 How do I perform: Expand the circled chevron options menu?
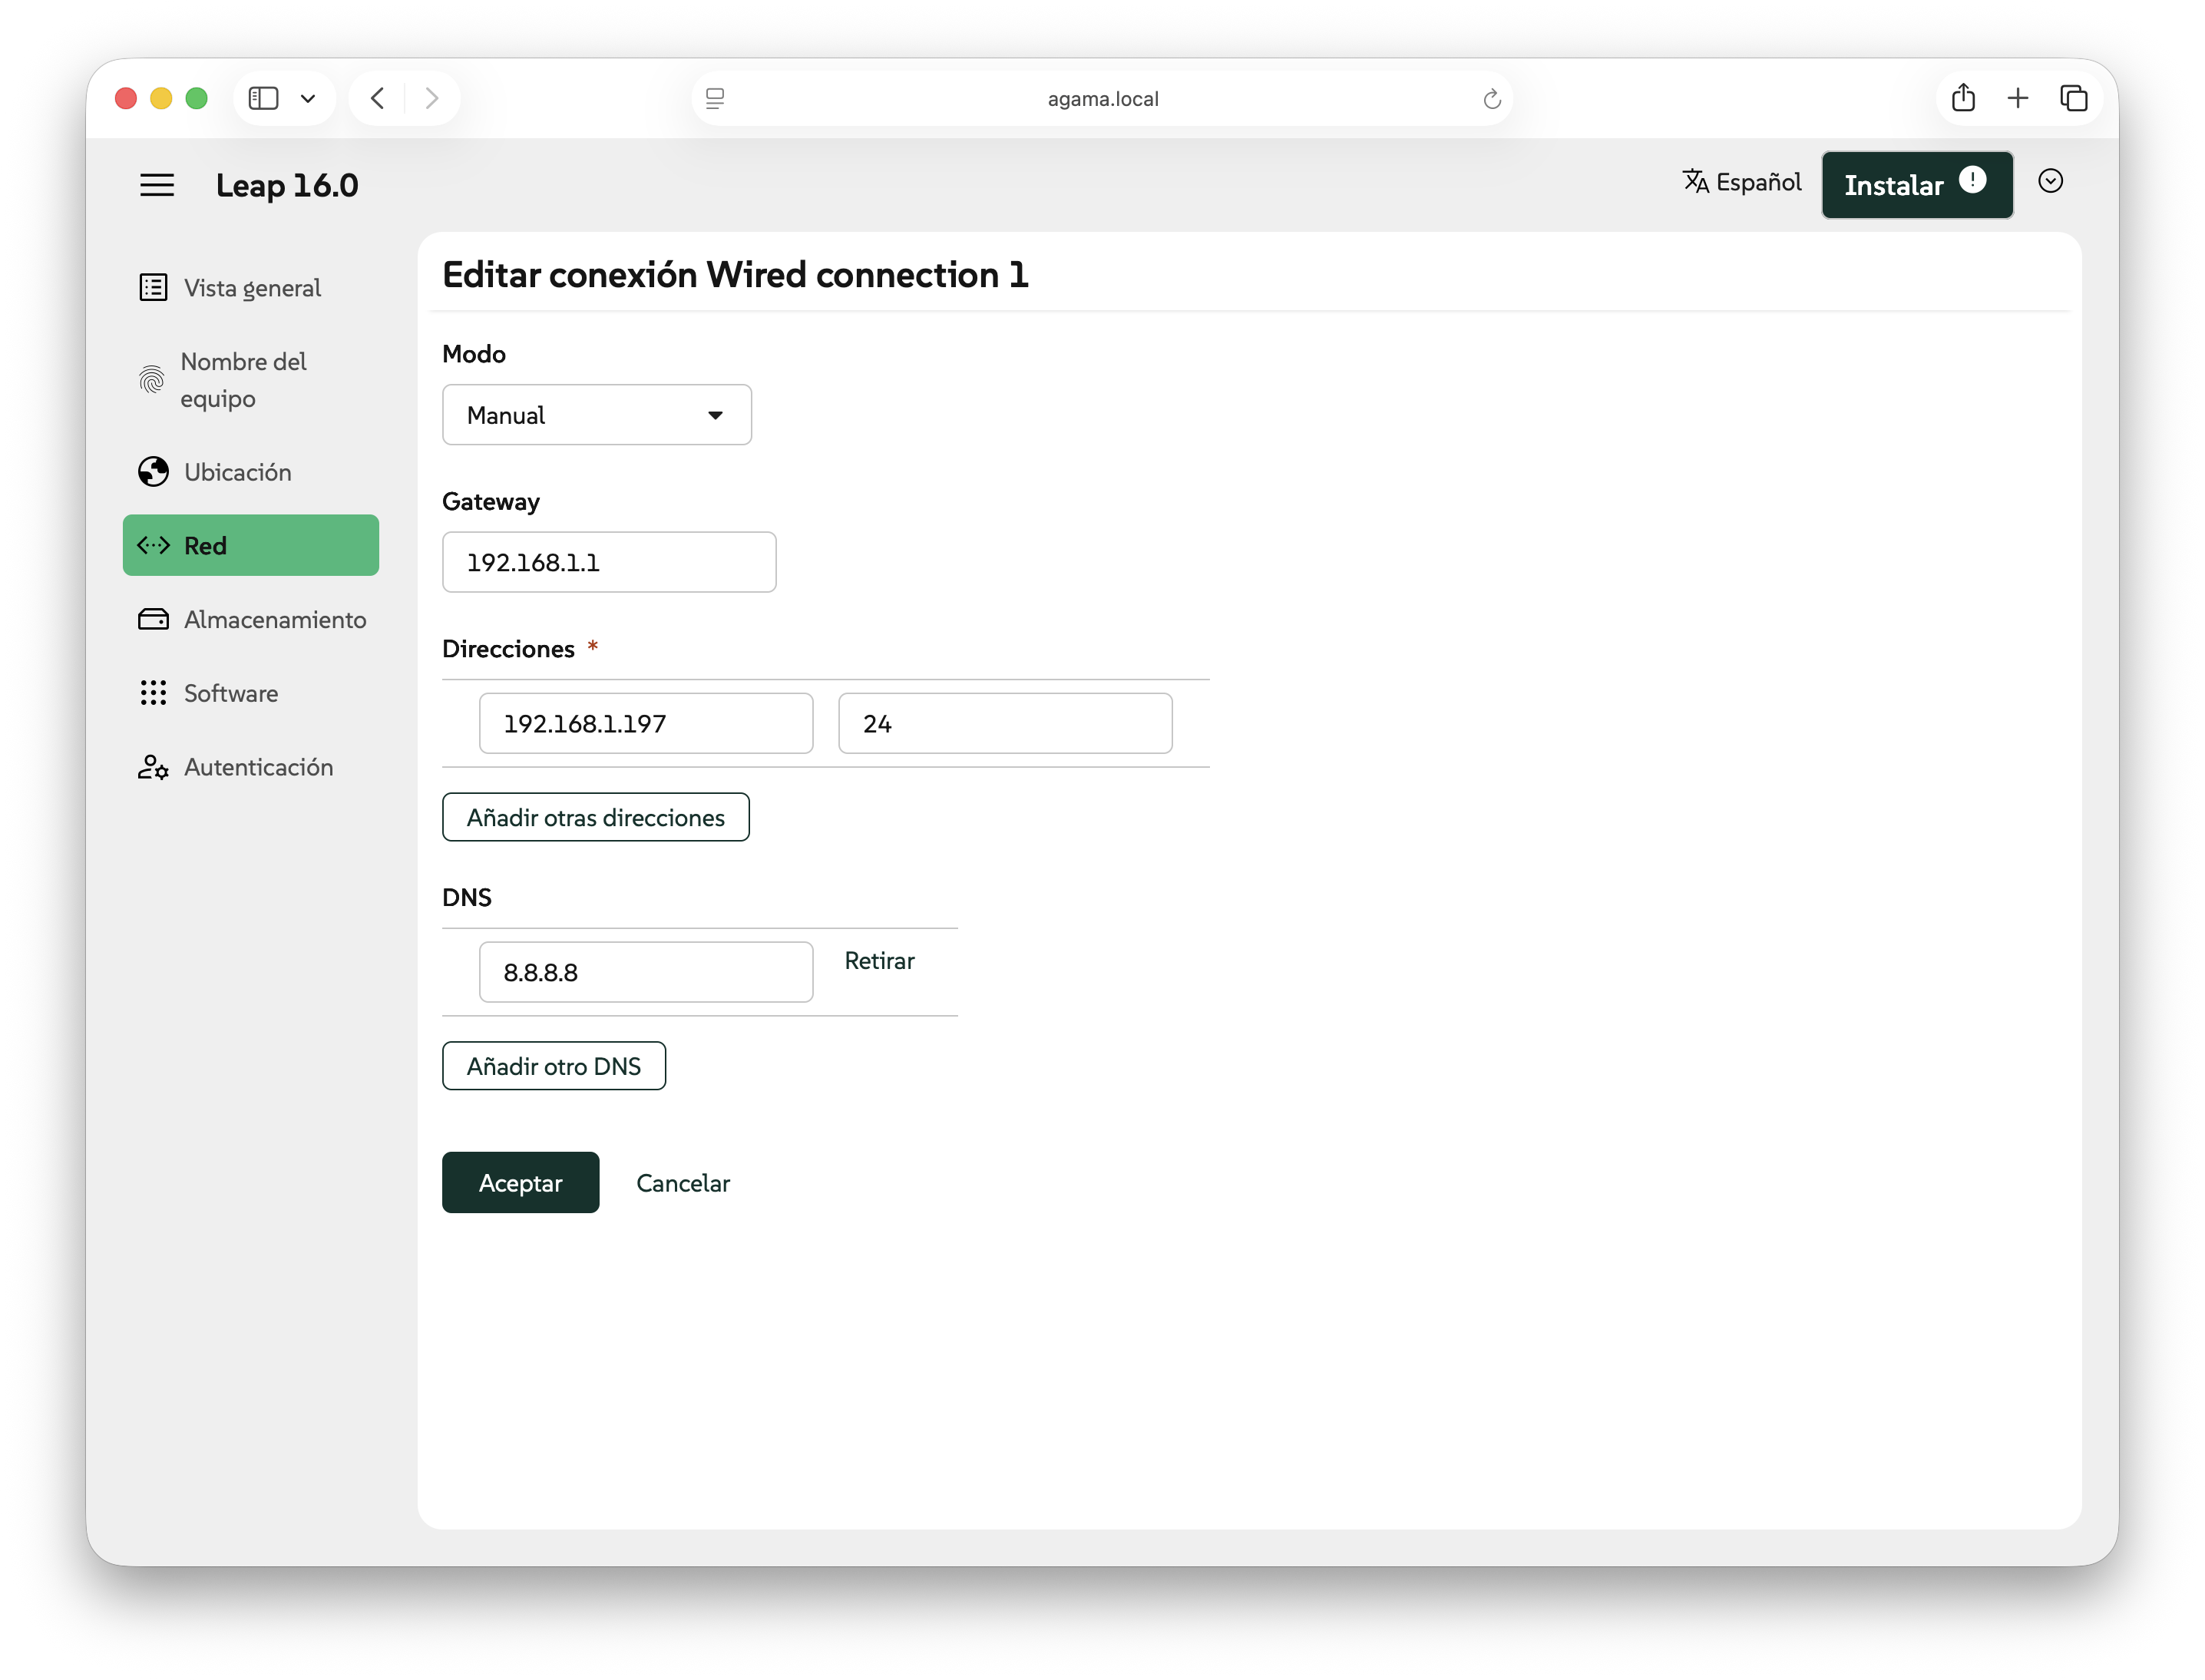coord(2050,182)
